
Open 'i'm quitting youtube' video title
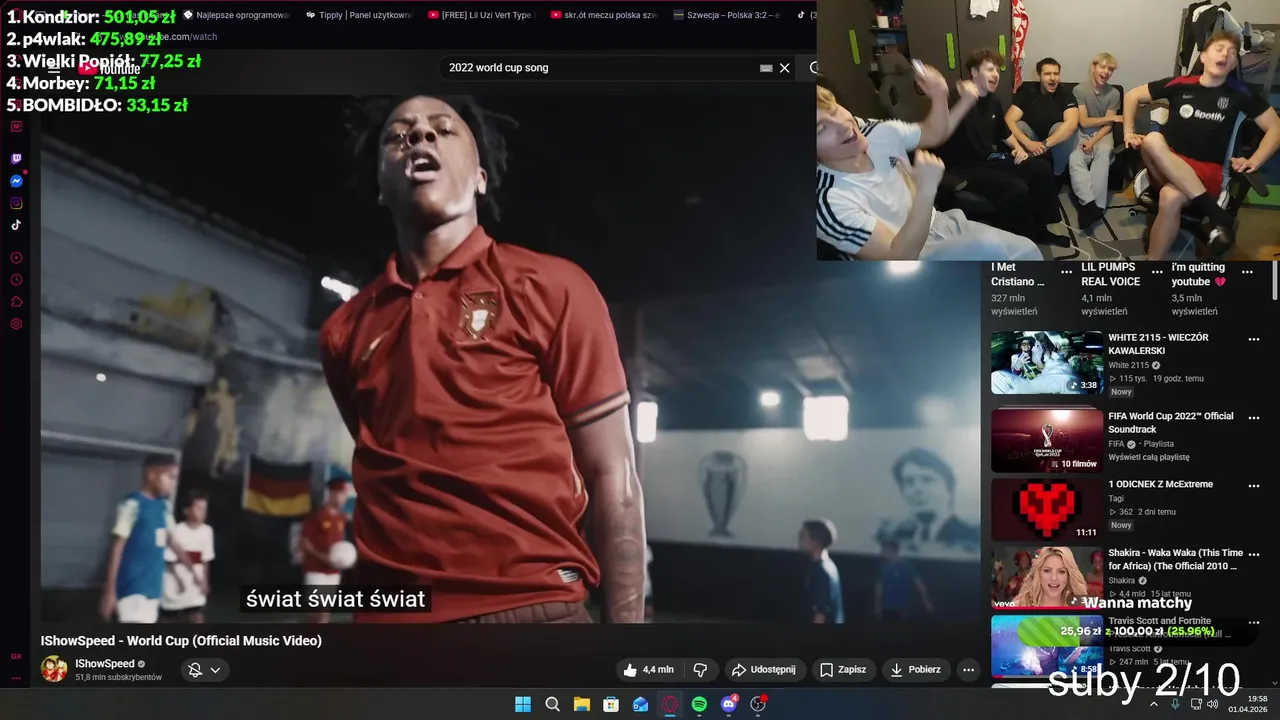coord(1199,275)
